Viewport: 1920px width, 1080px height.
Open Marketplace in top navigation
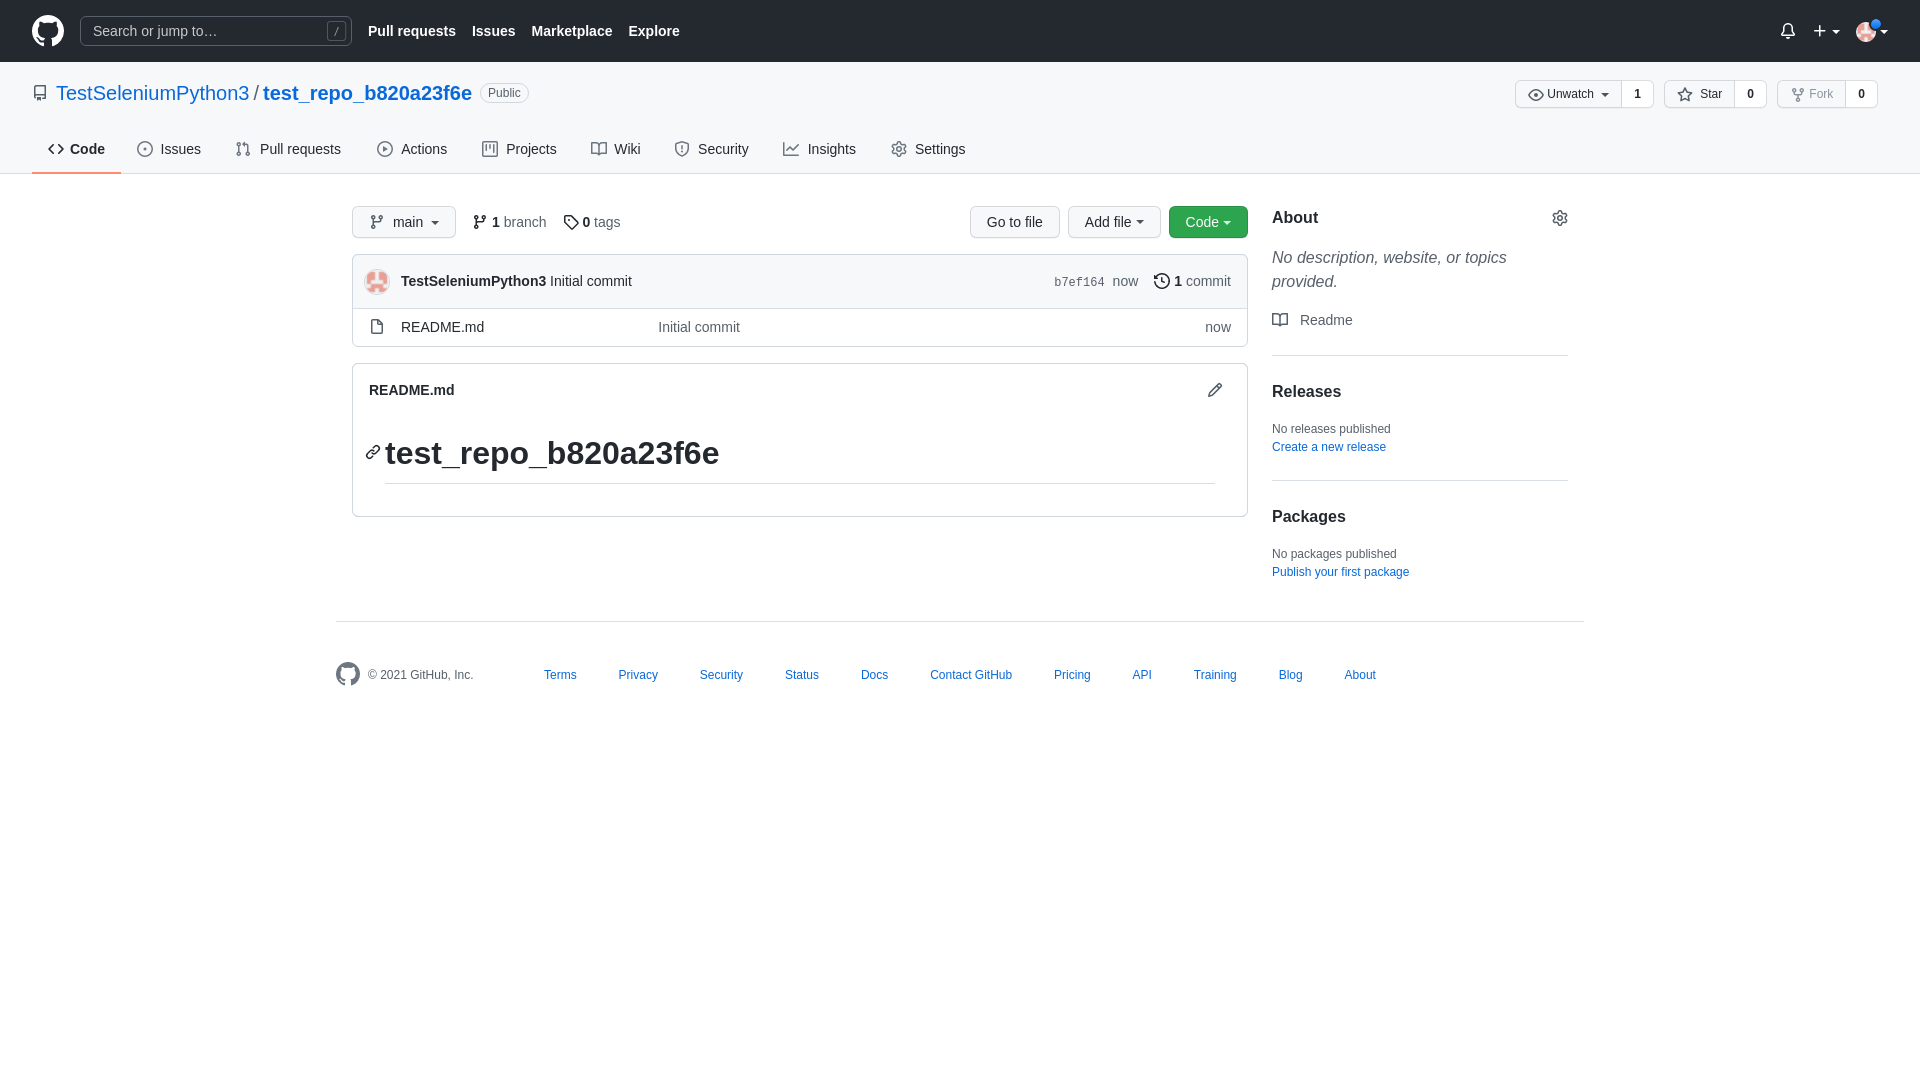pos(572,31)
